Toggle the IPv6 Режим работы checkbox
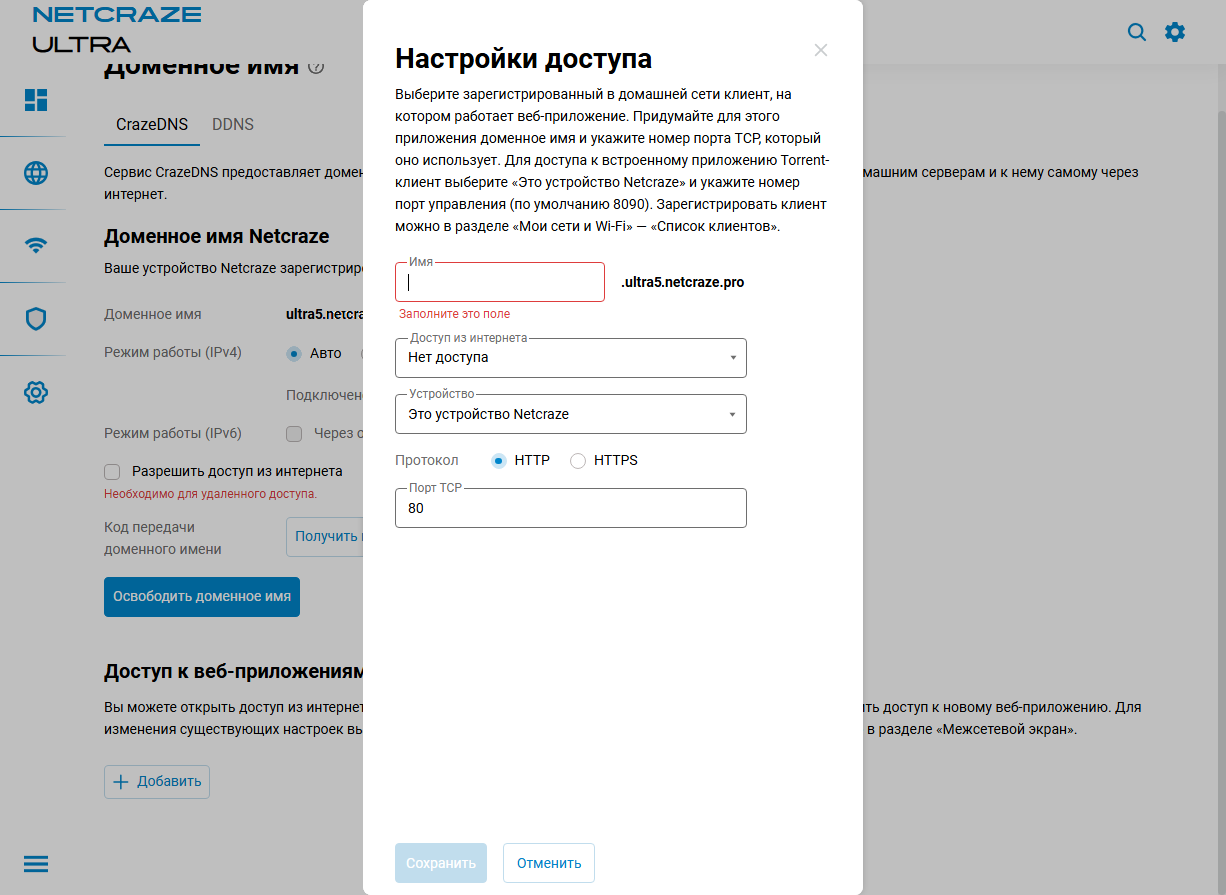Screen dimensions: 1226x895 pos(294,434)
